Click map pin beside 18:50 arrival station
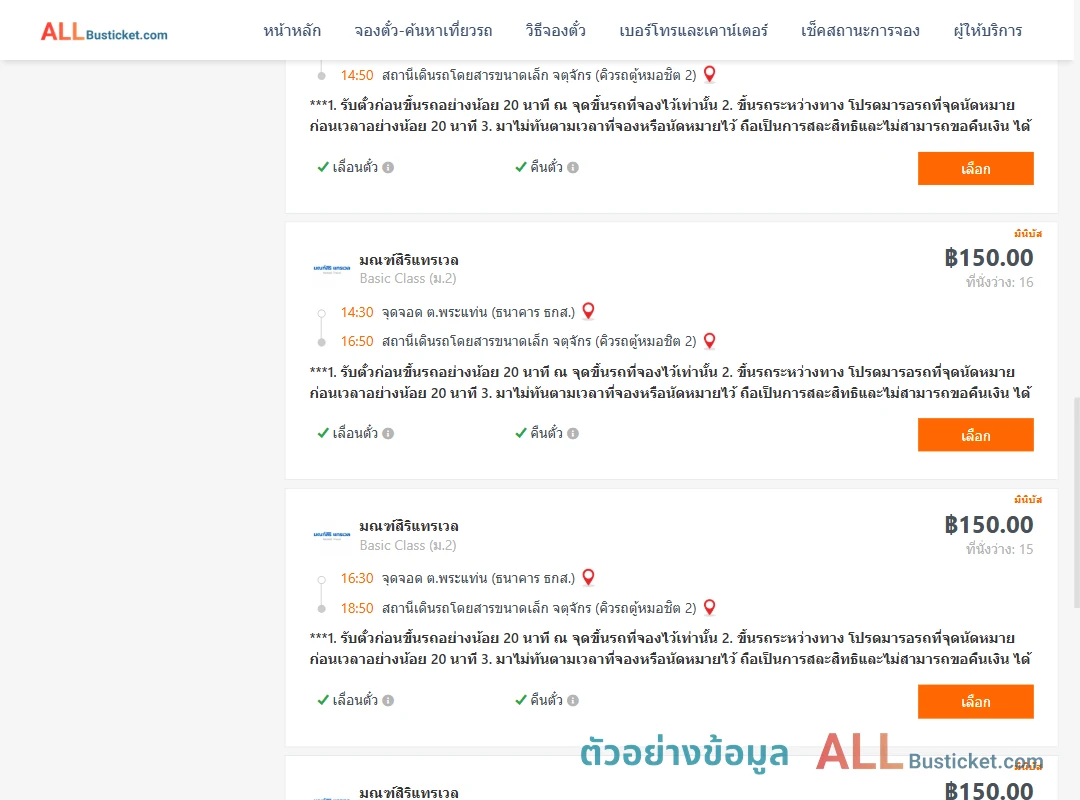The height and width of the screenshot is (800, 1080). tap(709, 607)
